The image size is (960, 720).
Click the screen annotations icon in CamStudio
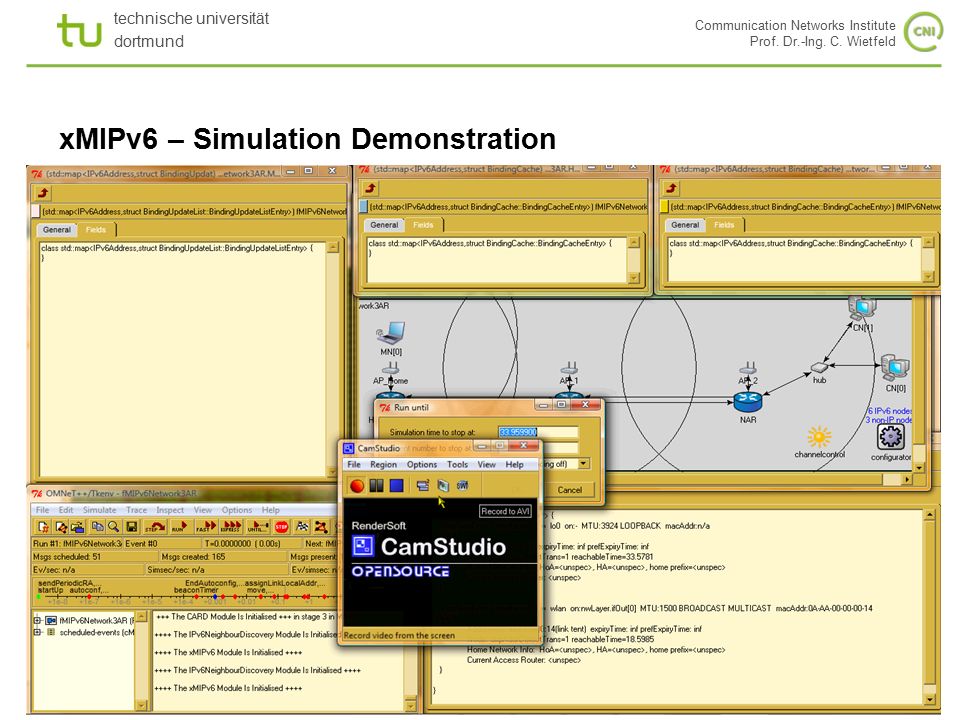[422, 486]
